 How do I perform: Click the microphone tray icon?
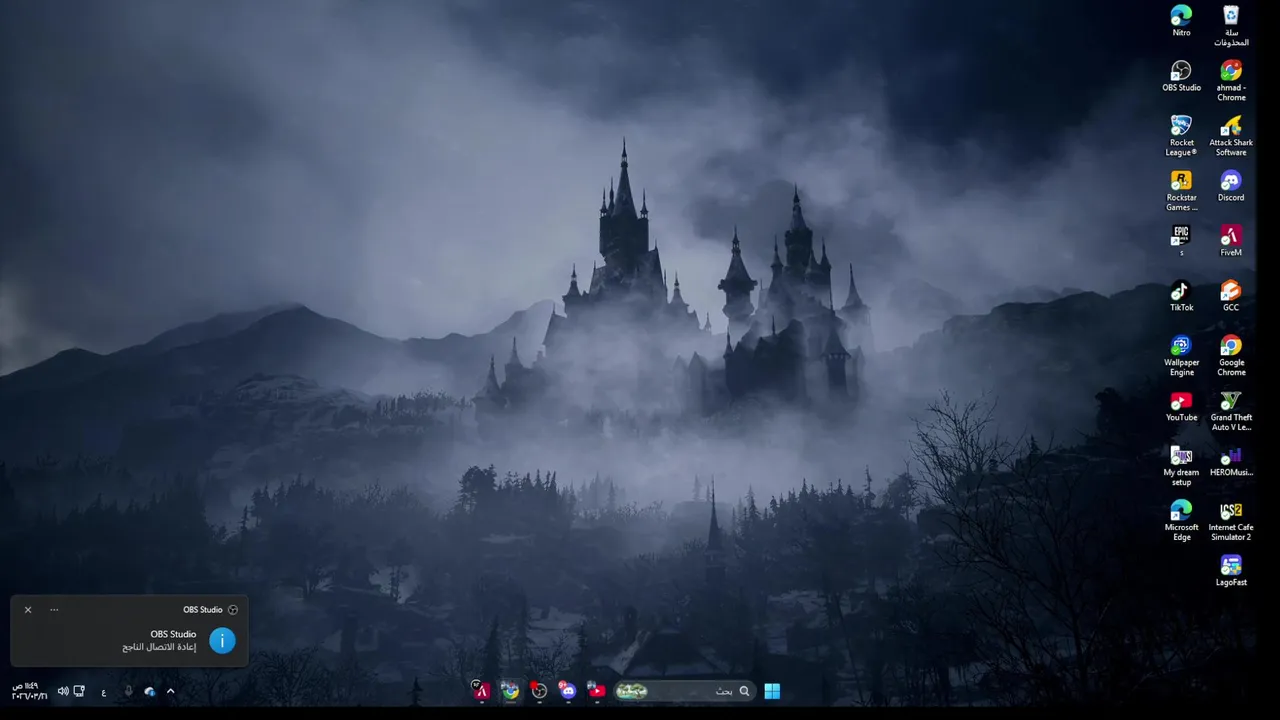[128, 691]
